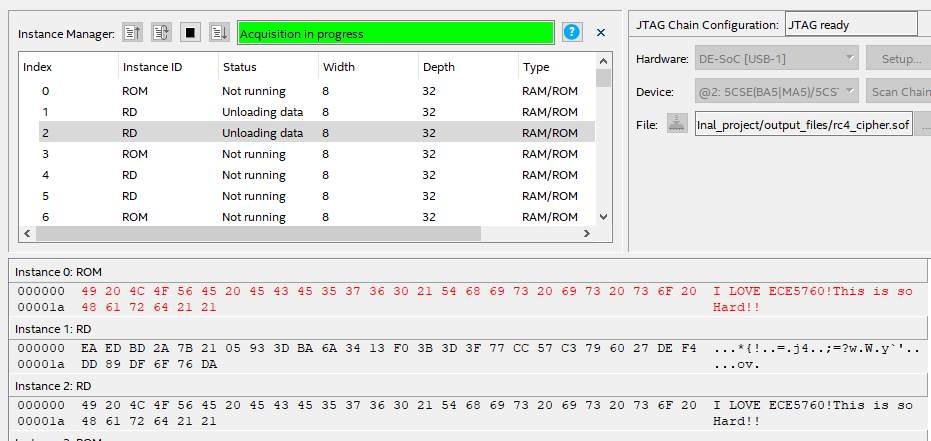Click the Depth column header

tap(468, 66)
